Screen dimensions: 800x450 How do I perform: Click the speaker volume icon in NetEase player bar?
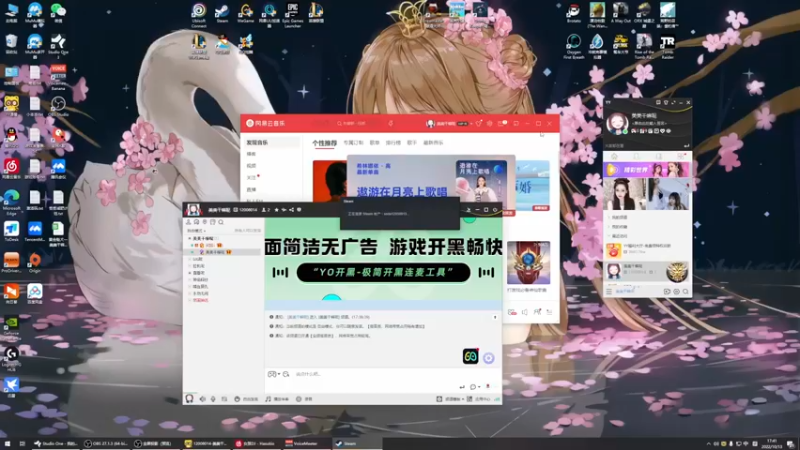pyautogui.click(x=524, y=312)
